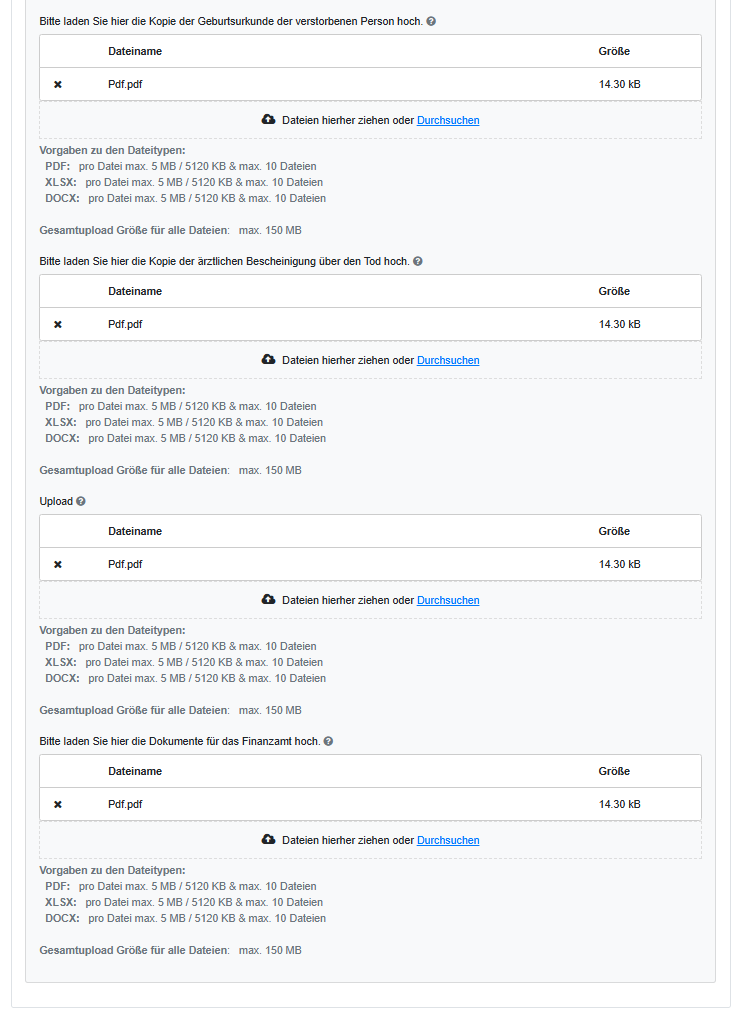Delete Pdf.pdf from the ärztliche Bescheinigung list
The width and height of the screenshot is (741, 1010).
click(57, 324)
